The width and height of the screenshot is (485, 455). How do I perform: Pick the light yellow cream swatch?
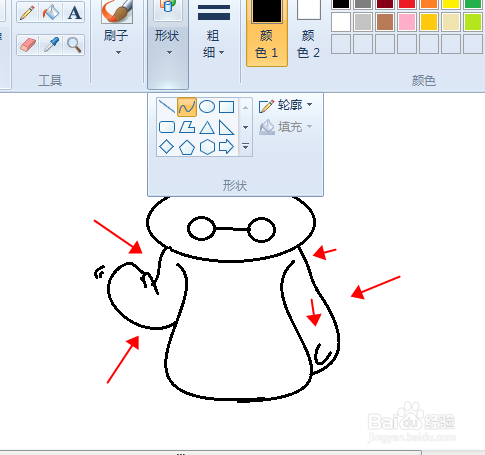pyautogui.click(x=451, y=22)
